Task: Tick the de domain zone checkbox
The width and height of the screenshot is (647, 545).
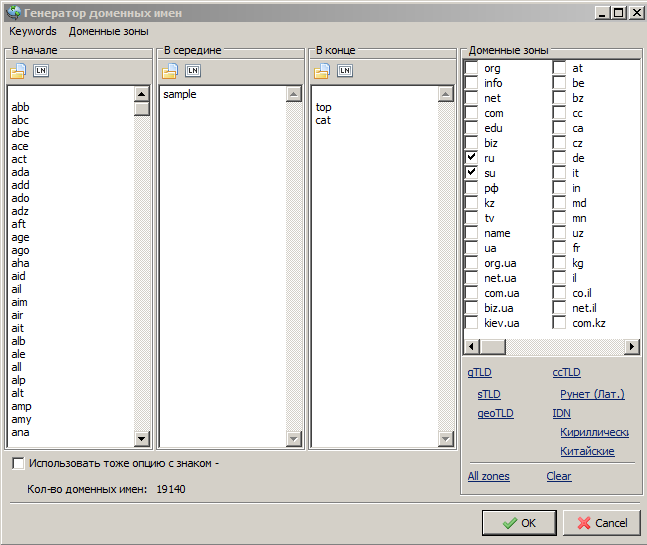Action: (x=559, y=158)
